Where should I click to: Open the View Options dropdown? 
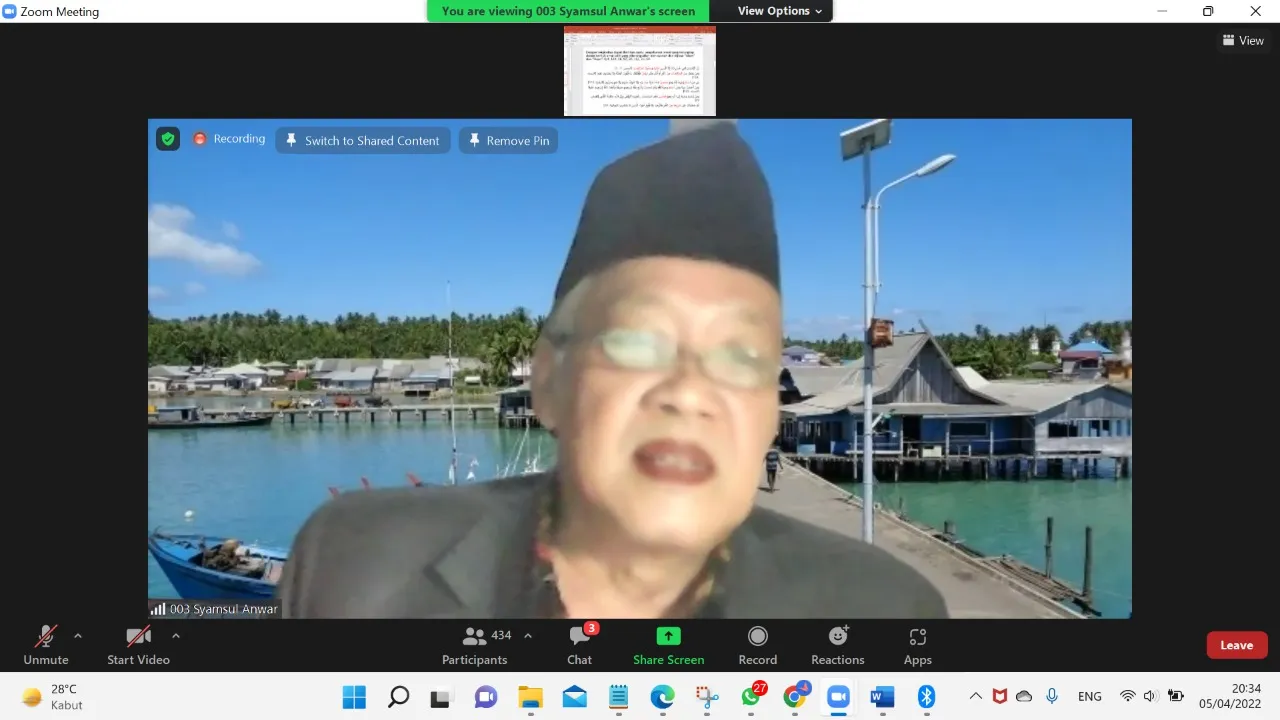pos(780,11)
